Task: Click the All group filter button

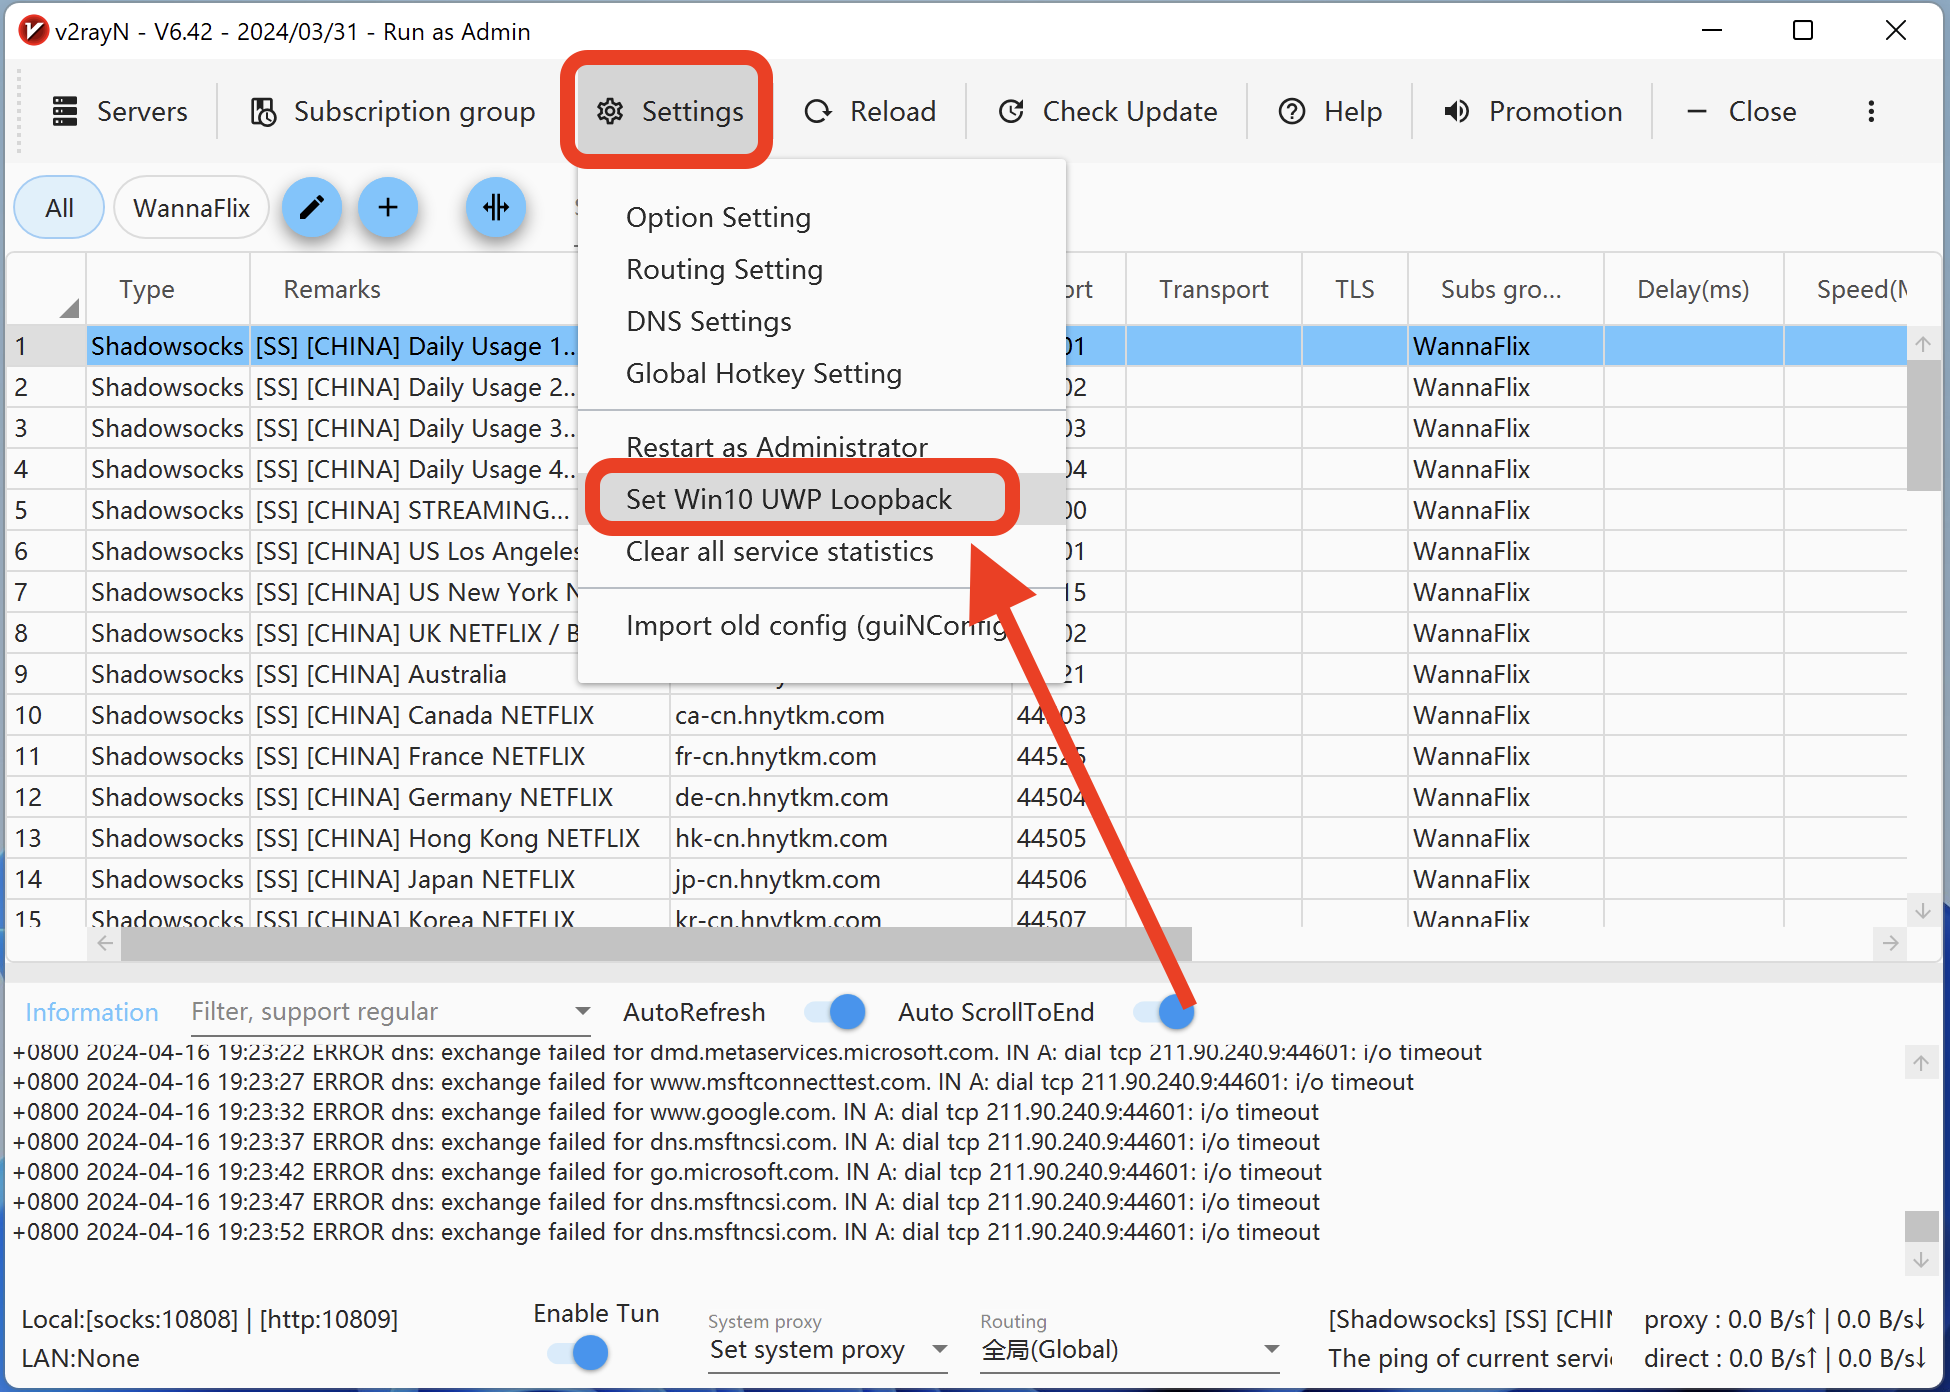Action: pos(59,208)
